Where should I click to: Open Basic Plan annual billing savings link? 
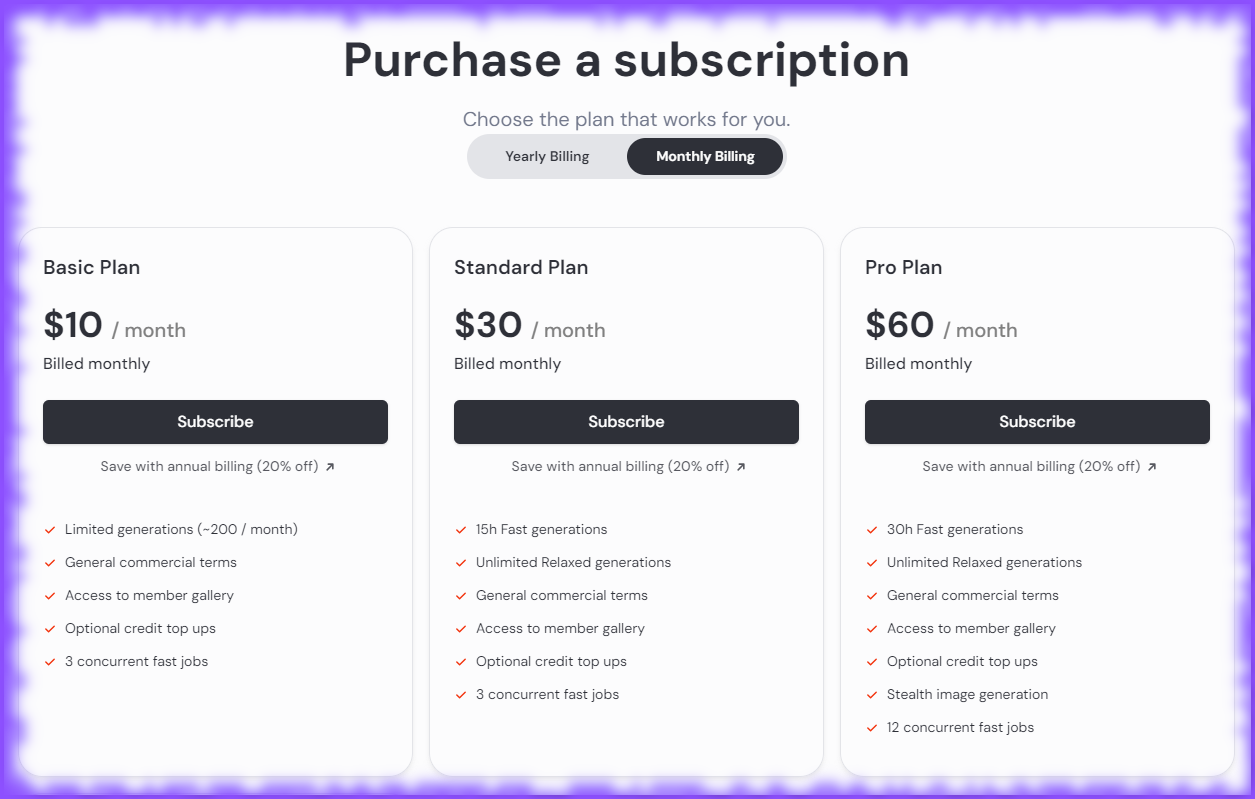[209, 466]
